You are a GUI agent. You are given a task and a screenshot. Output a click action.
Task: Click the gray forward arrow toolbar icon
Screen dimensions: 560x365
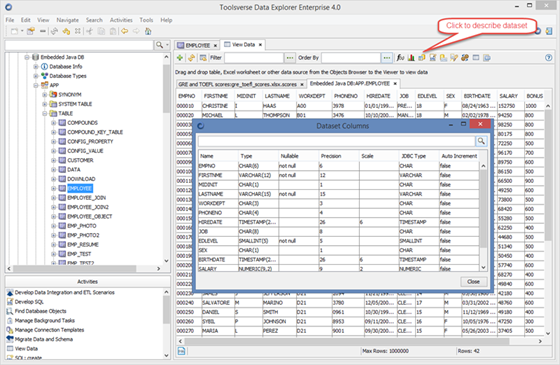click(x=136, y=31)
